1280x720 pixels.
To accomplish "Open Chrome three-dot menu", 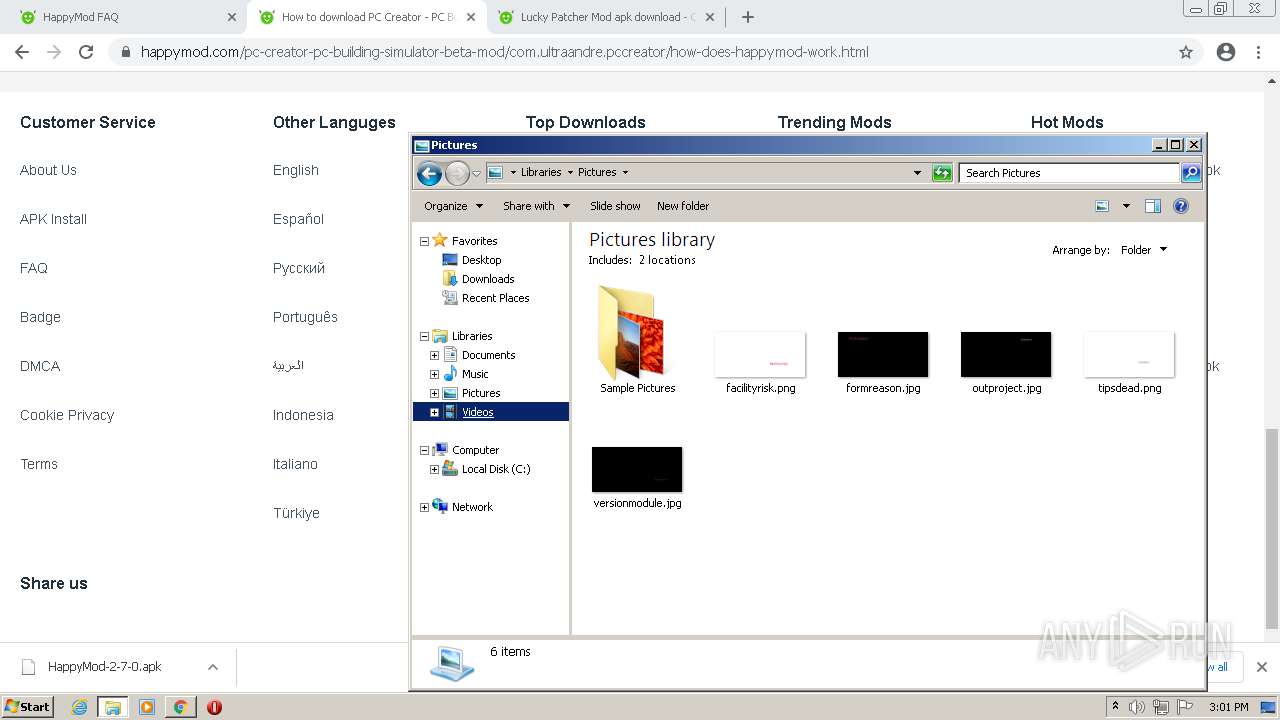I will [1258, 52].
